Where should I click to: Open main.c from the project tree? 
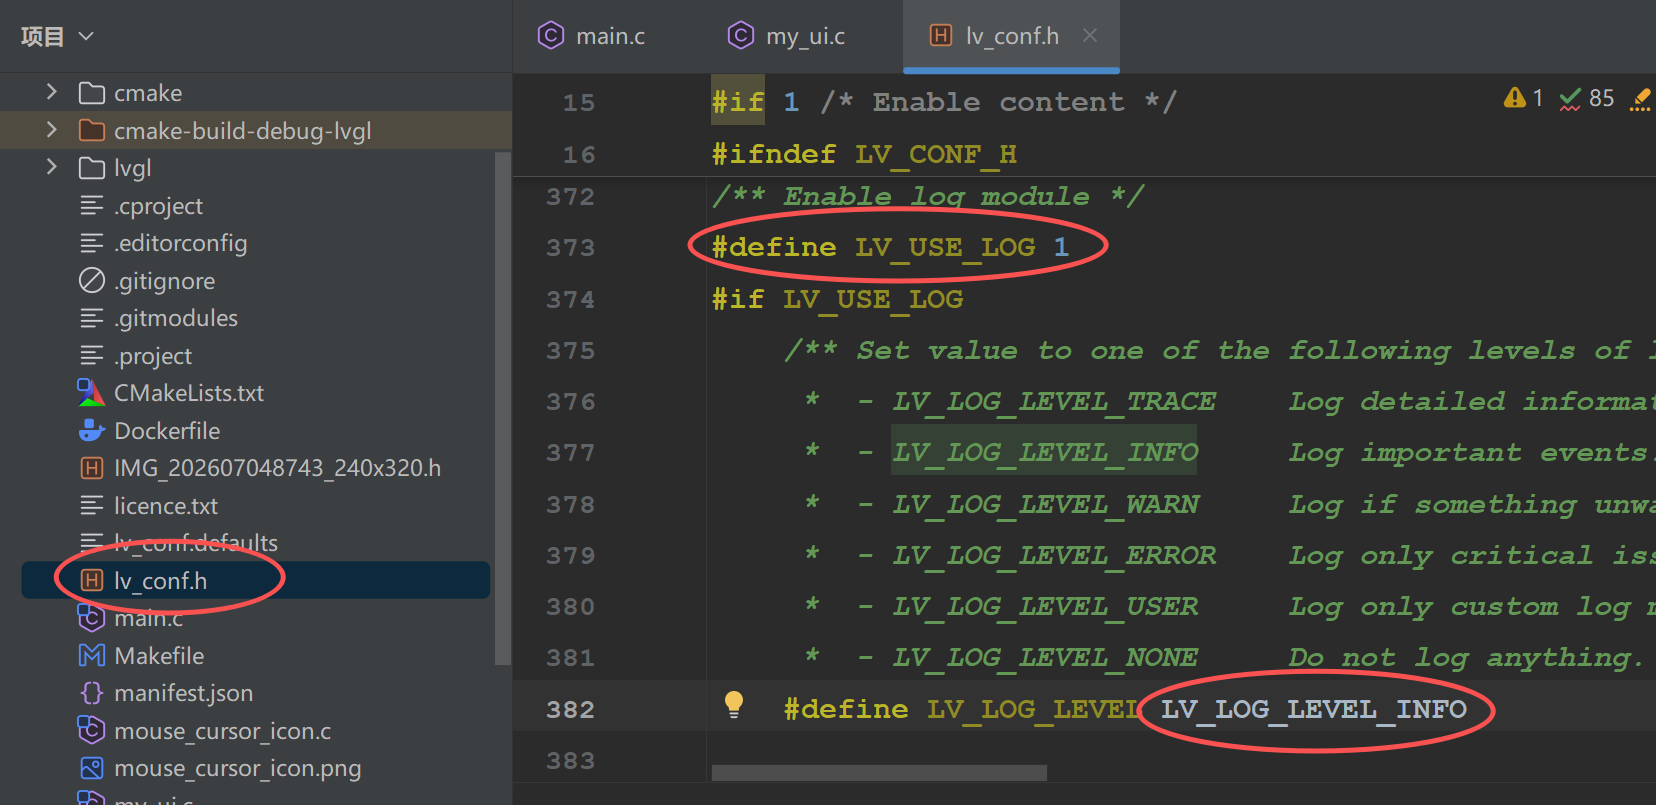(148, 618)
